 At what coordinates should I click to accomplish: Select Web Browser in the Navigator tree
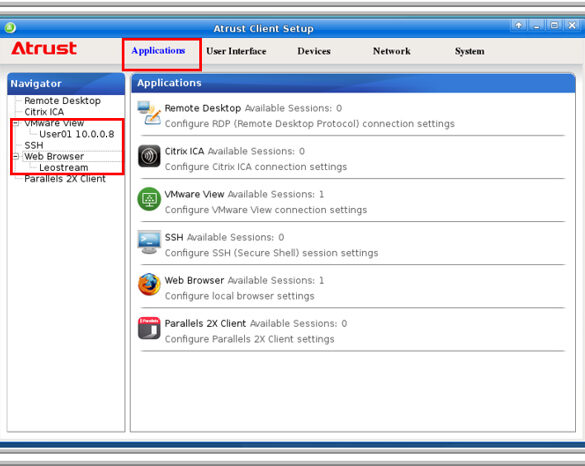click(x=54, y=156)
